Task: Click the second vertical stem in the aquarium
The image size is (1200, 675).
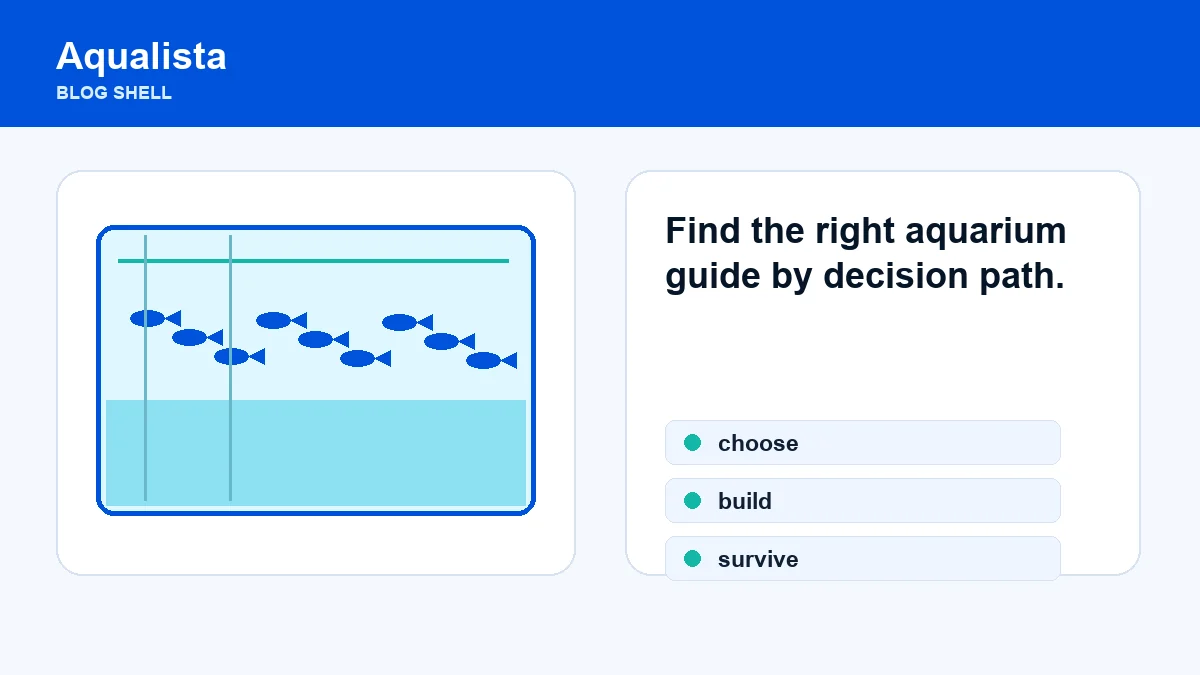Action: 230,368
